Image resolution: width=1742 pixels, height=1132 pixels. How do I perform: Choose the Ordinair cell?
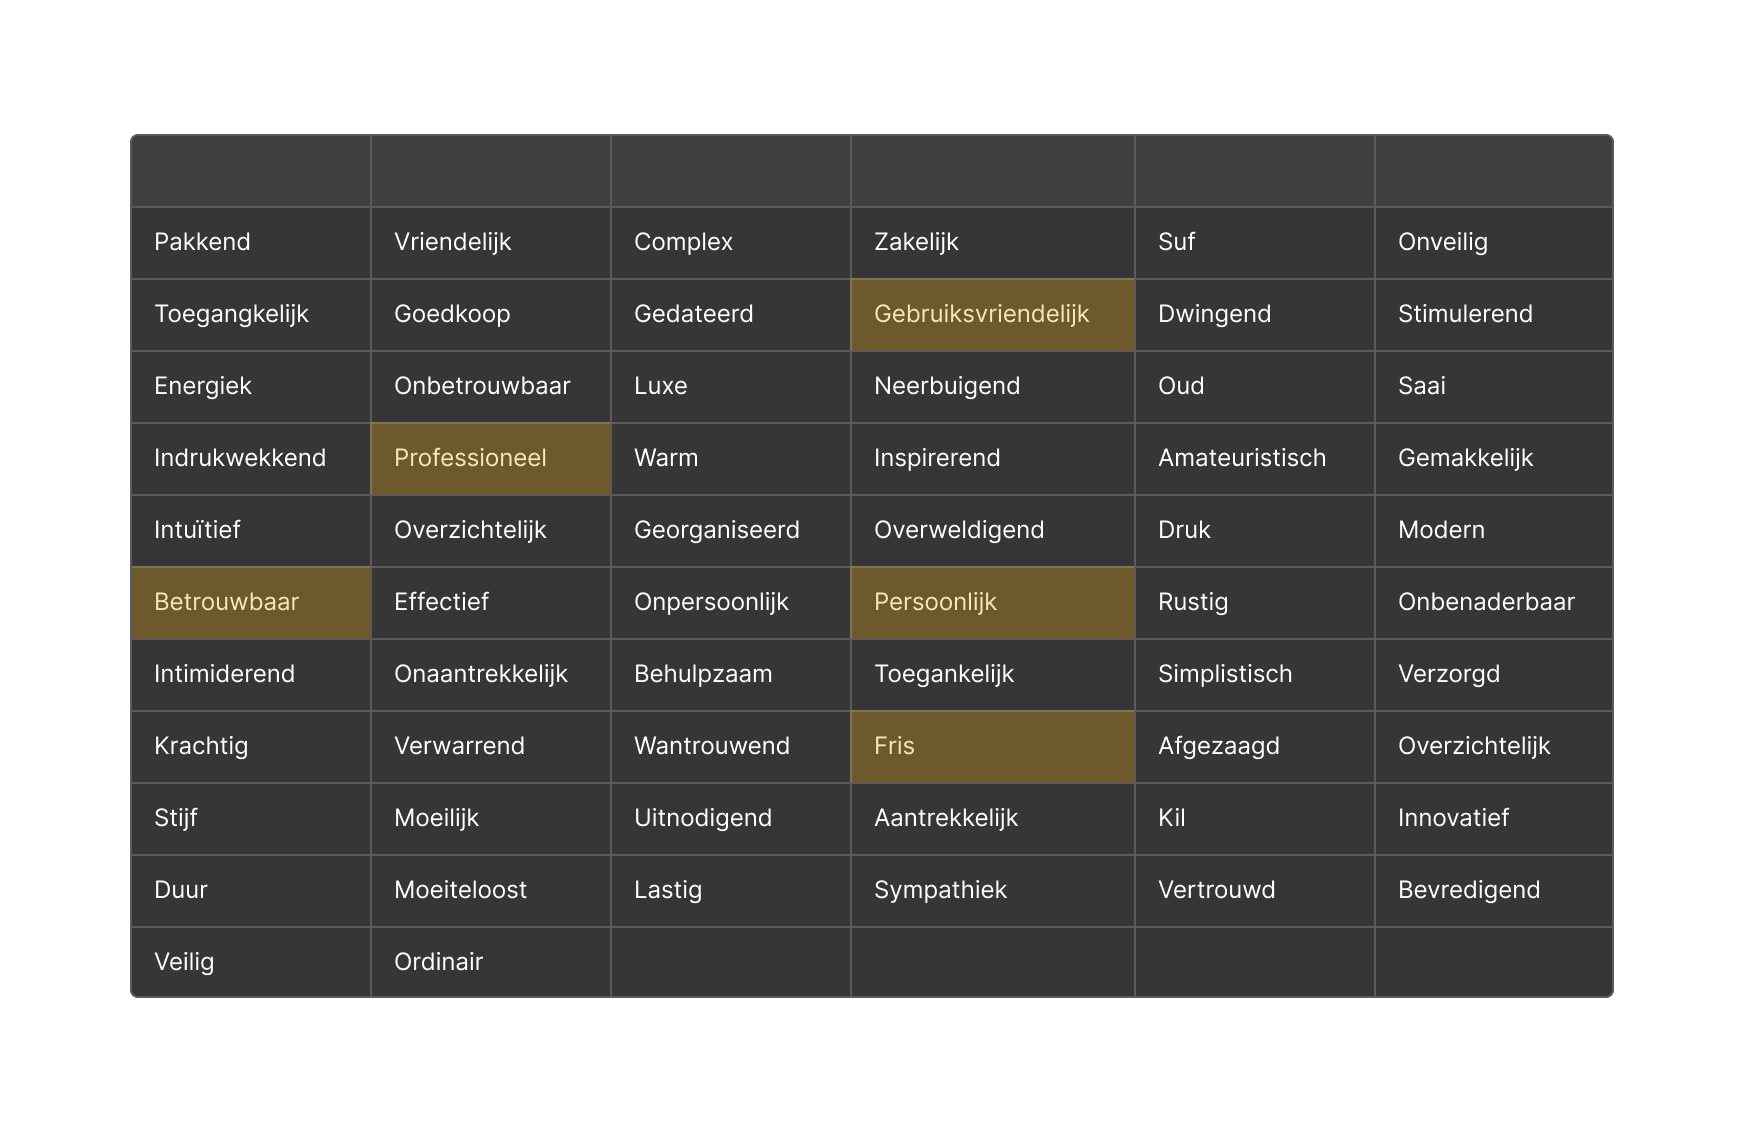(x=490, y=962)
